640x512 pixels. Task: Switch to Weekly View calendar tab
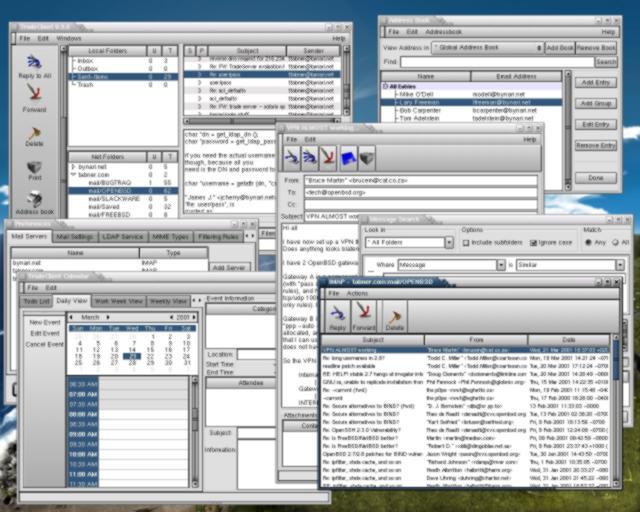(x=169, y=301)
